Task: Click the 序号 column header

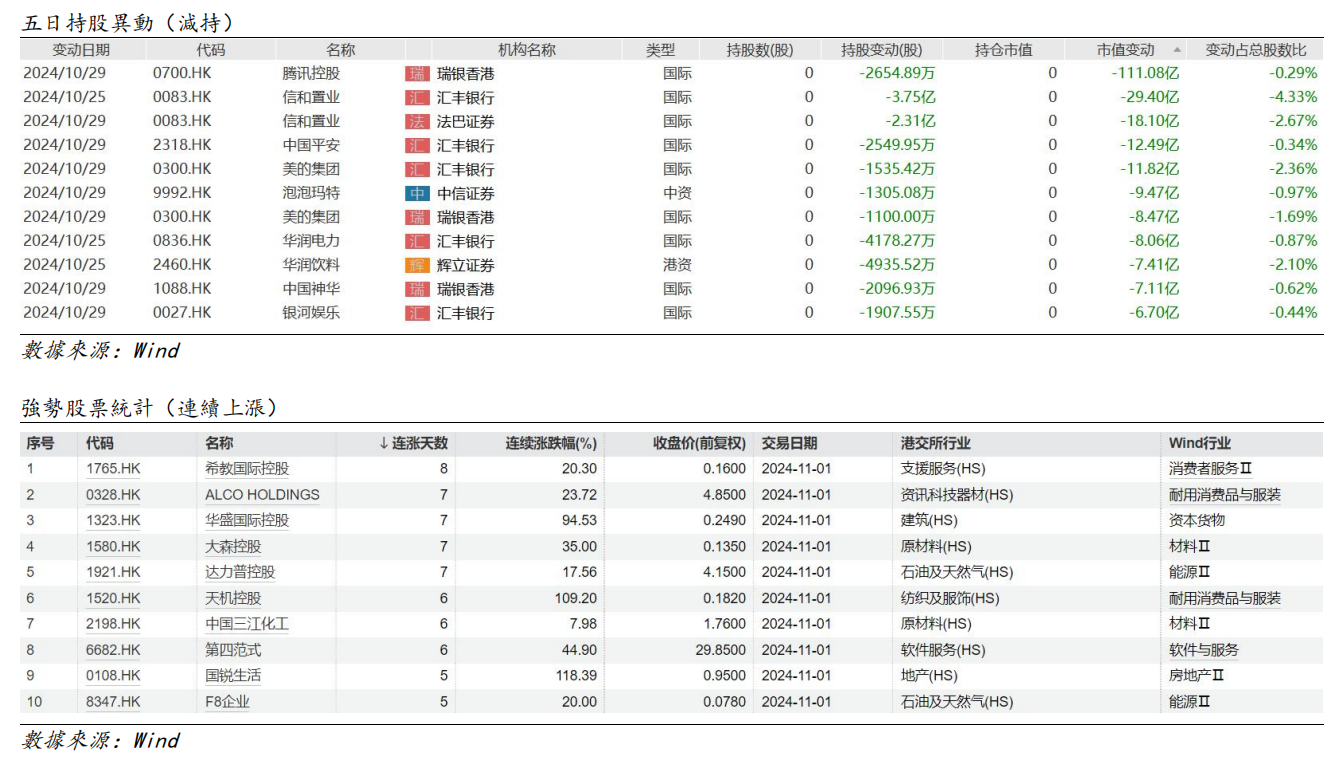Action: click(x=40, y=443)
